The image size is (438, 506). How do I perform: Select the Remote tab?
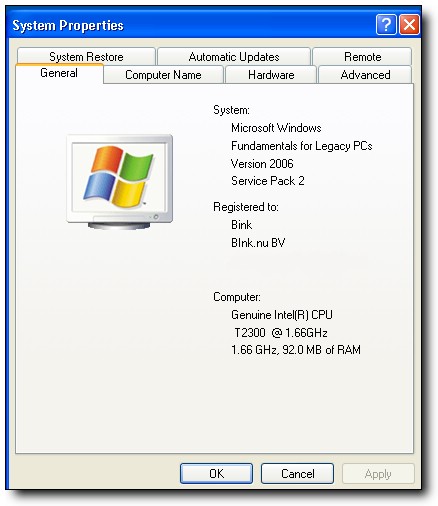362,57
